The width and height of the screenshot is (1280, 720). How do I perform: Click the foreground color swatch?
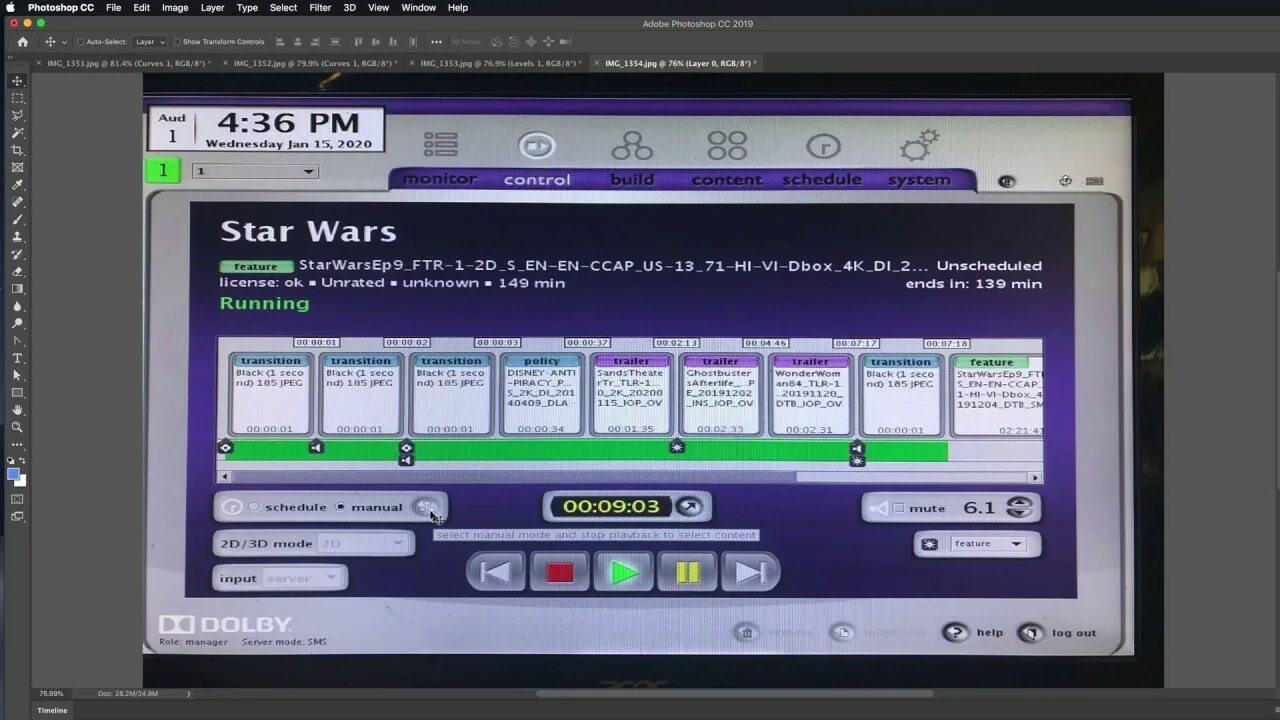tap(13, 474)
